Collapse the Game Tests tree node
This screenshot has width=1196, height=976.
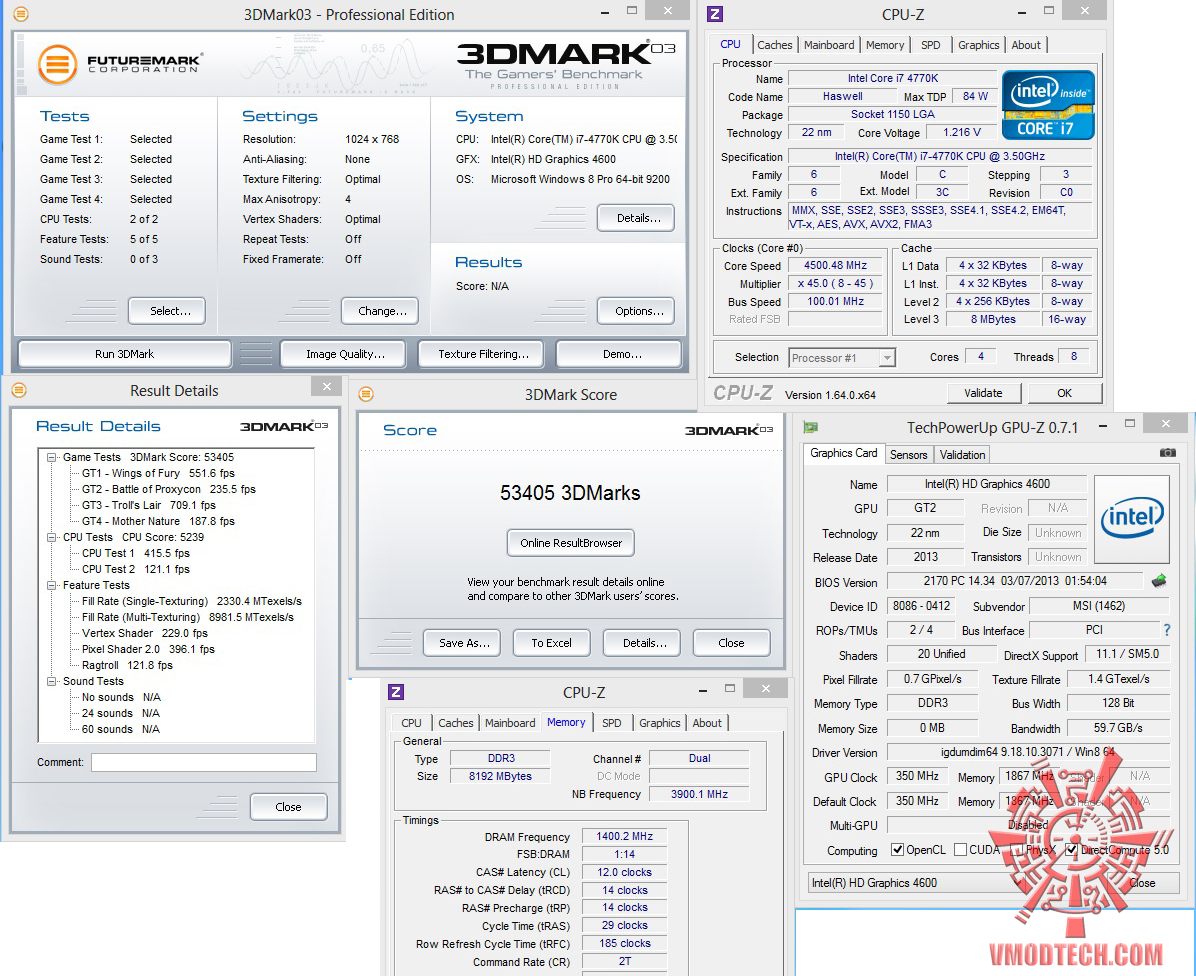[x=52, y=458]
